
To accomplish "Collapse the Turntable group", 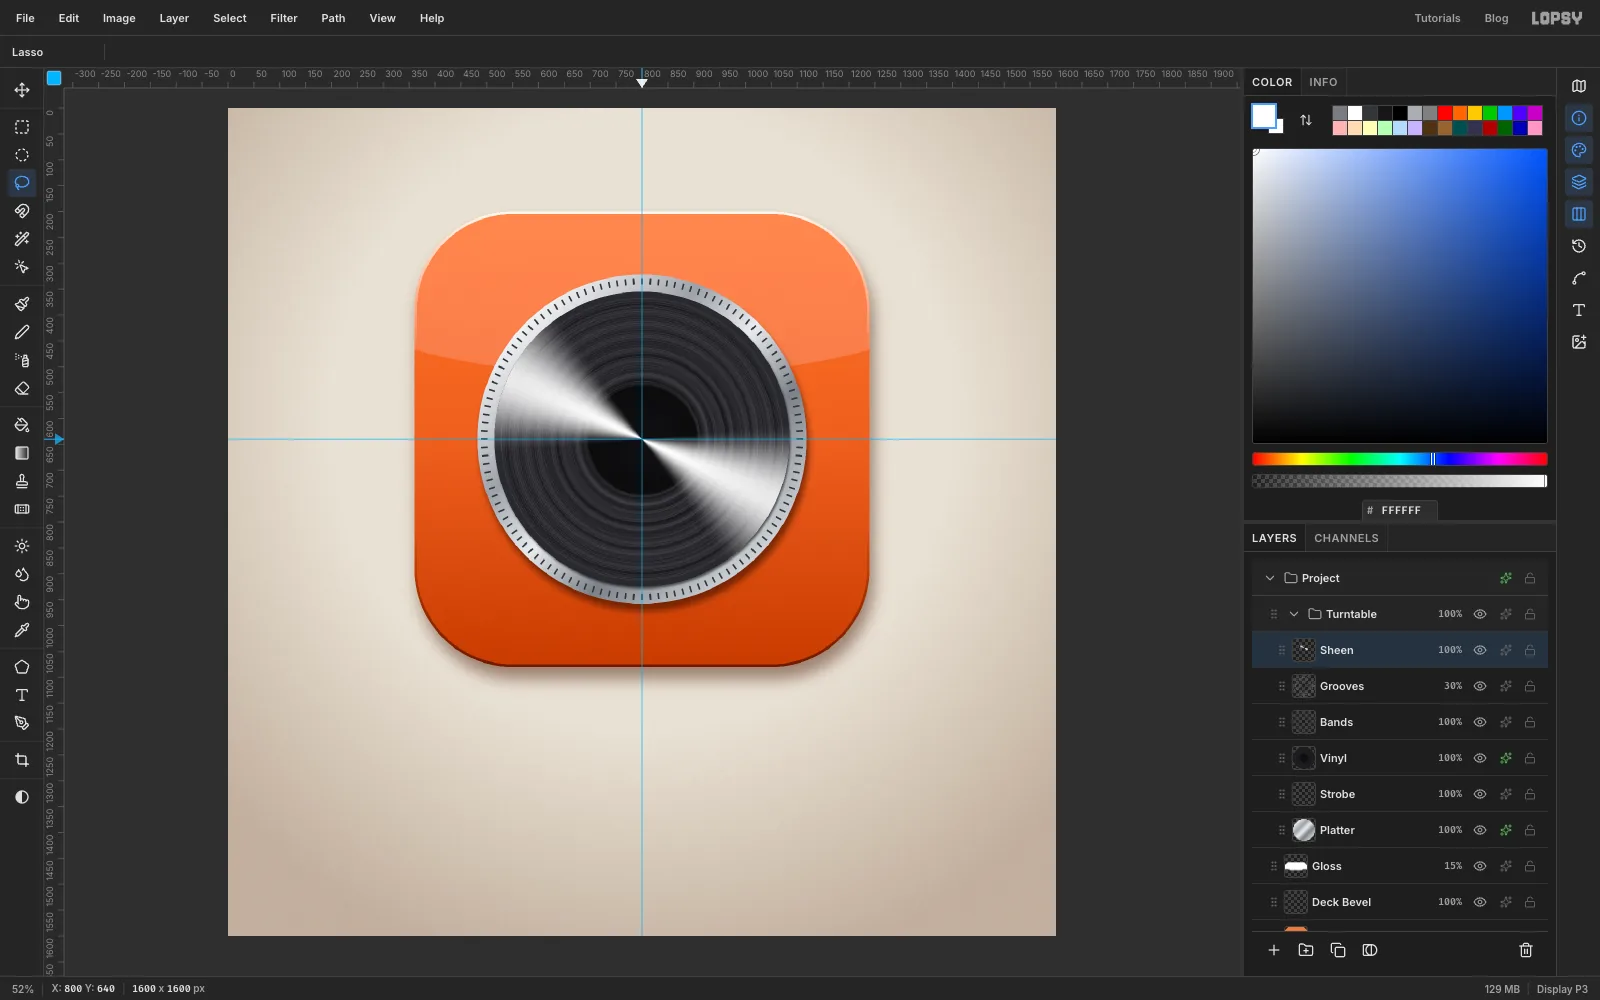I will [1294, 614].
